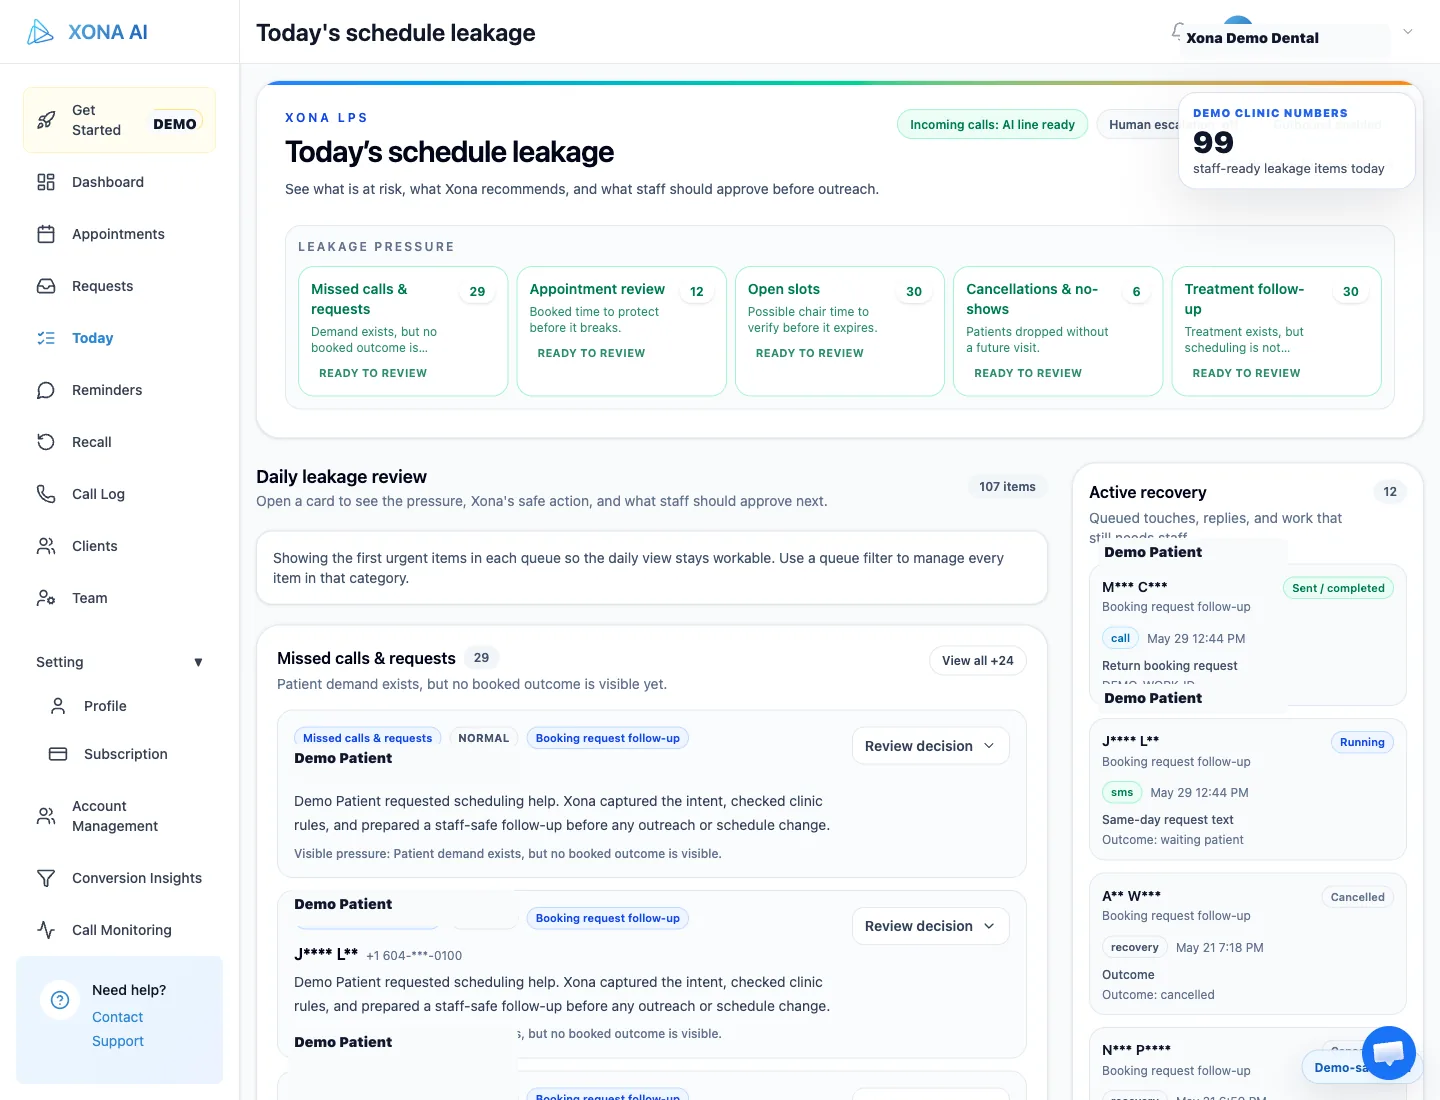Click the Clients people icon
This screenshot has width=1440, height=1100.
[46, 546]
